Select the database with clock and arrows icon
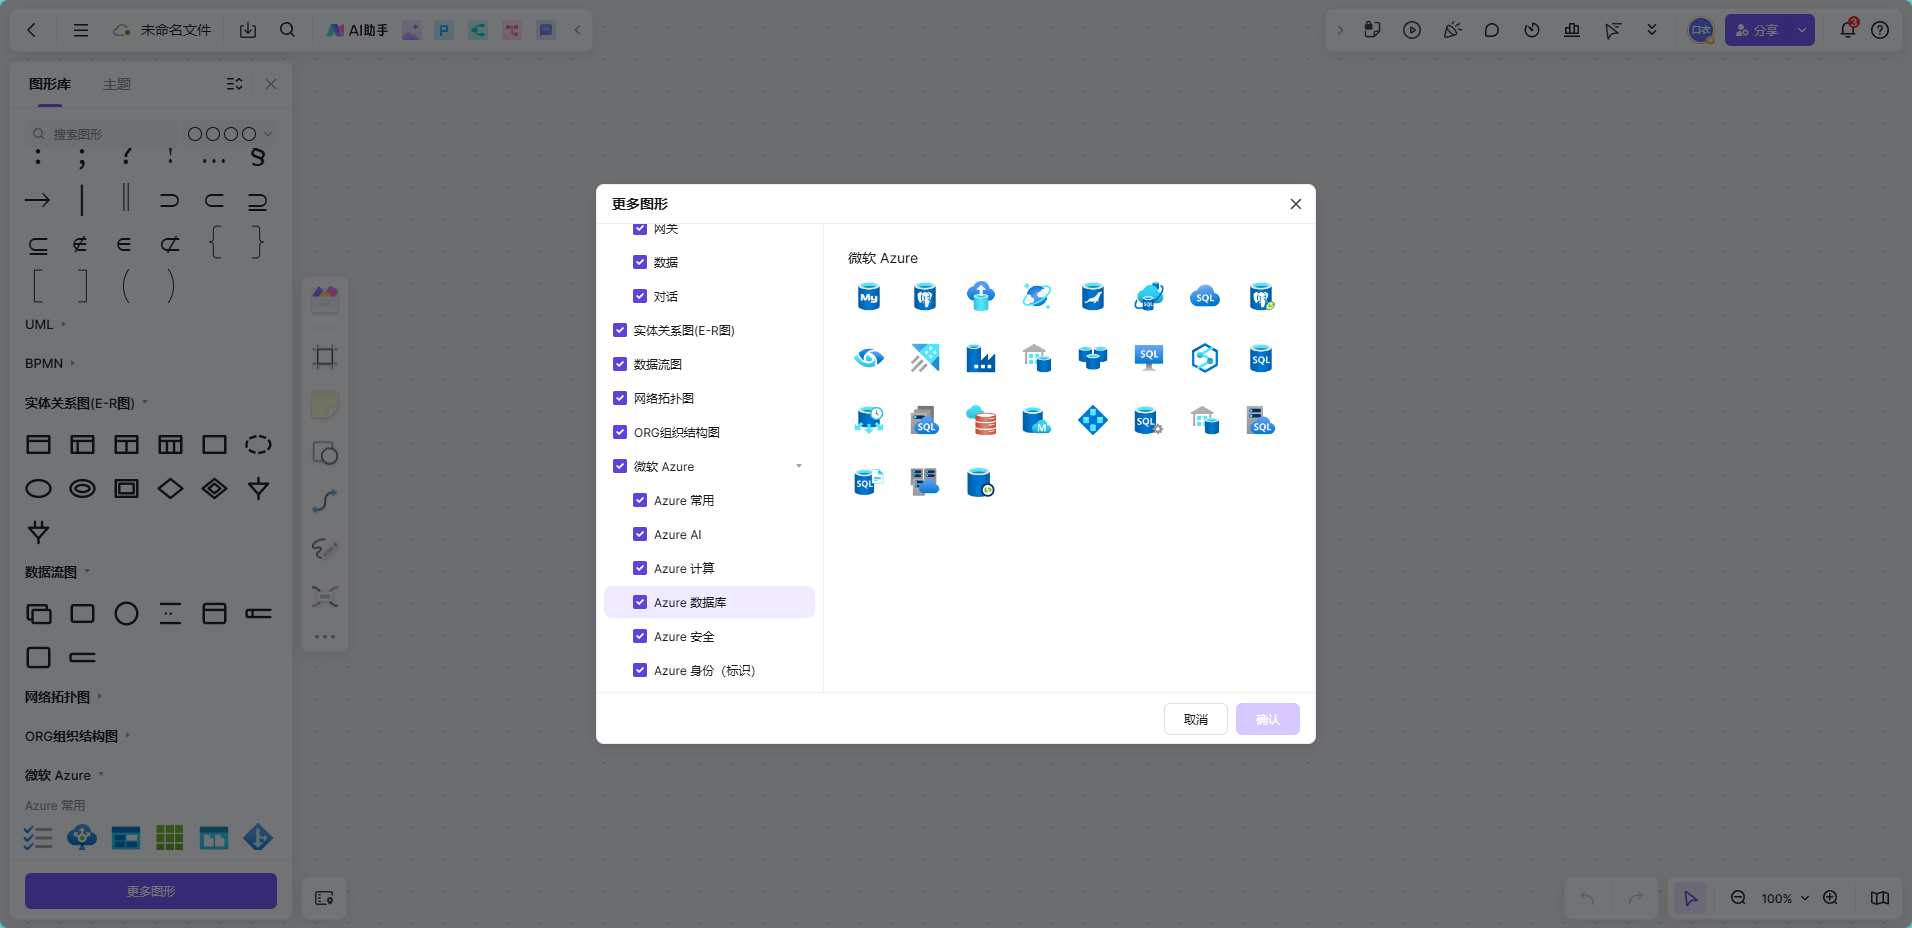 point(868,420)
